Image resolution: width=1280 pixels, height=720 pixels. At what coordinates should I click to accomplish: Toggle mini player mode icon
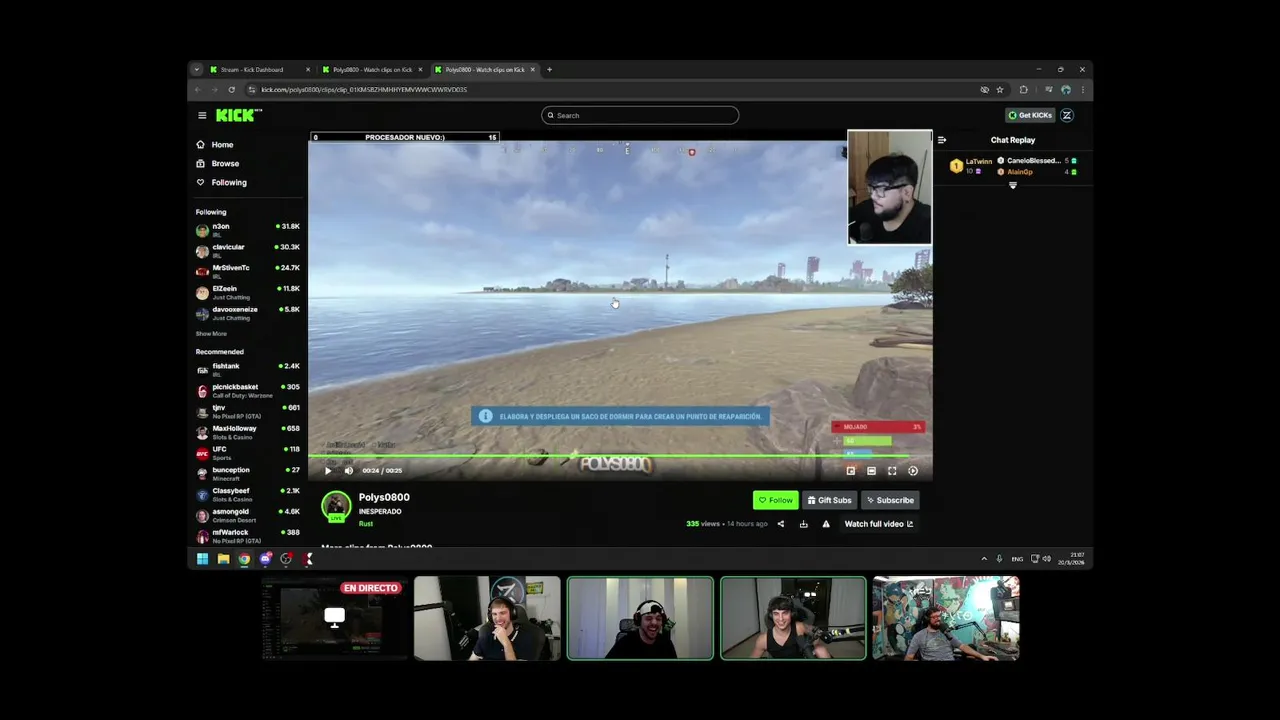point(851,471)
